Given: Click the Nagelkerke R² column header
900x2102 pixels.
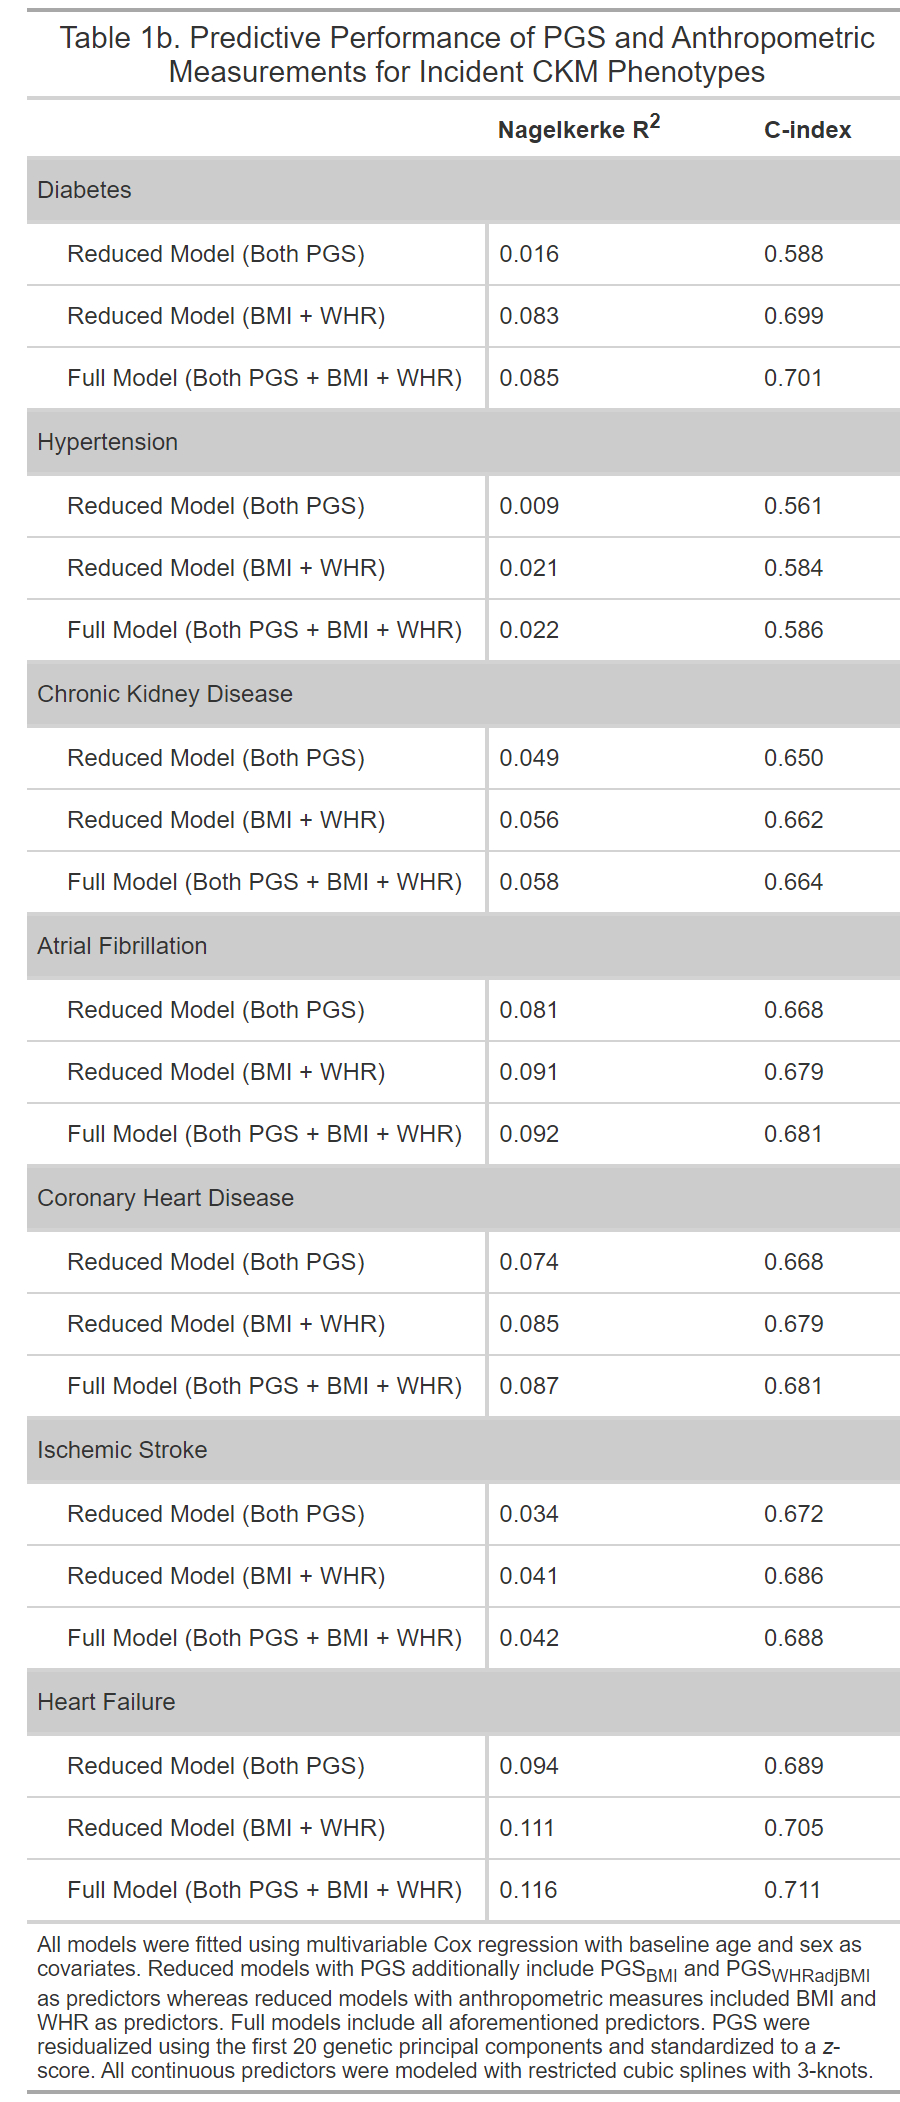Looking at the screenshot, I should tap(578, 129).
